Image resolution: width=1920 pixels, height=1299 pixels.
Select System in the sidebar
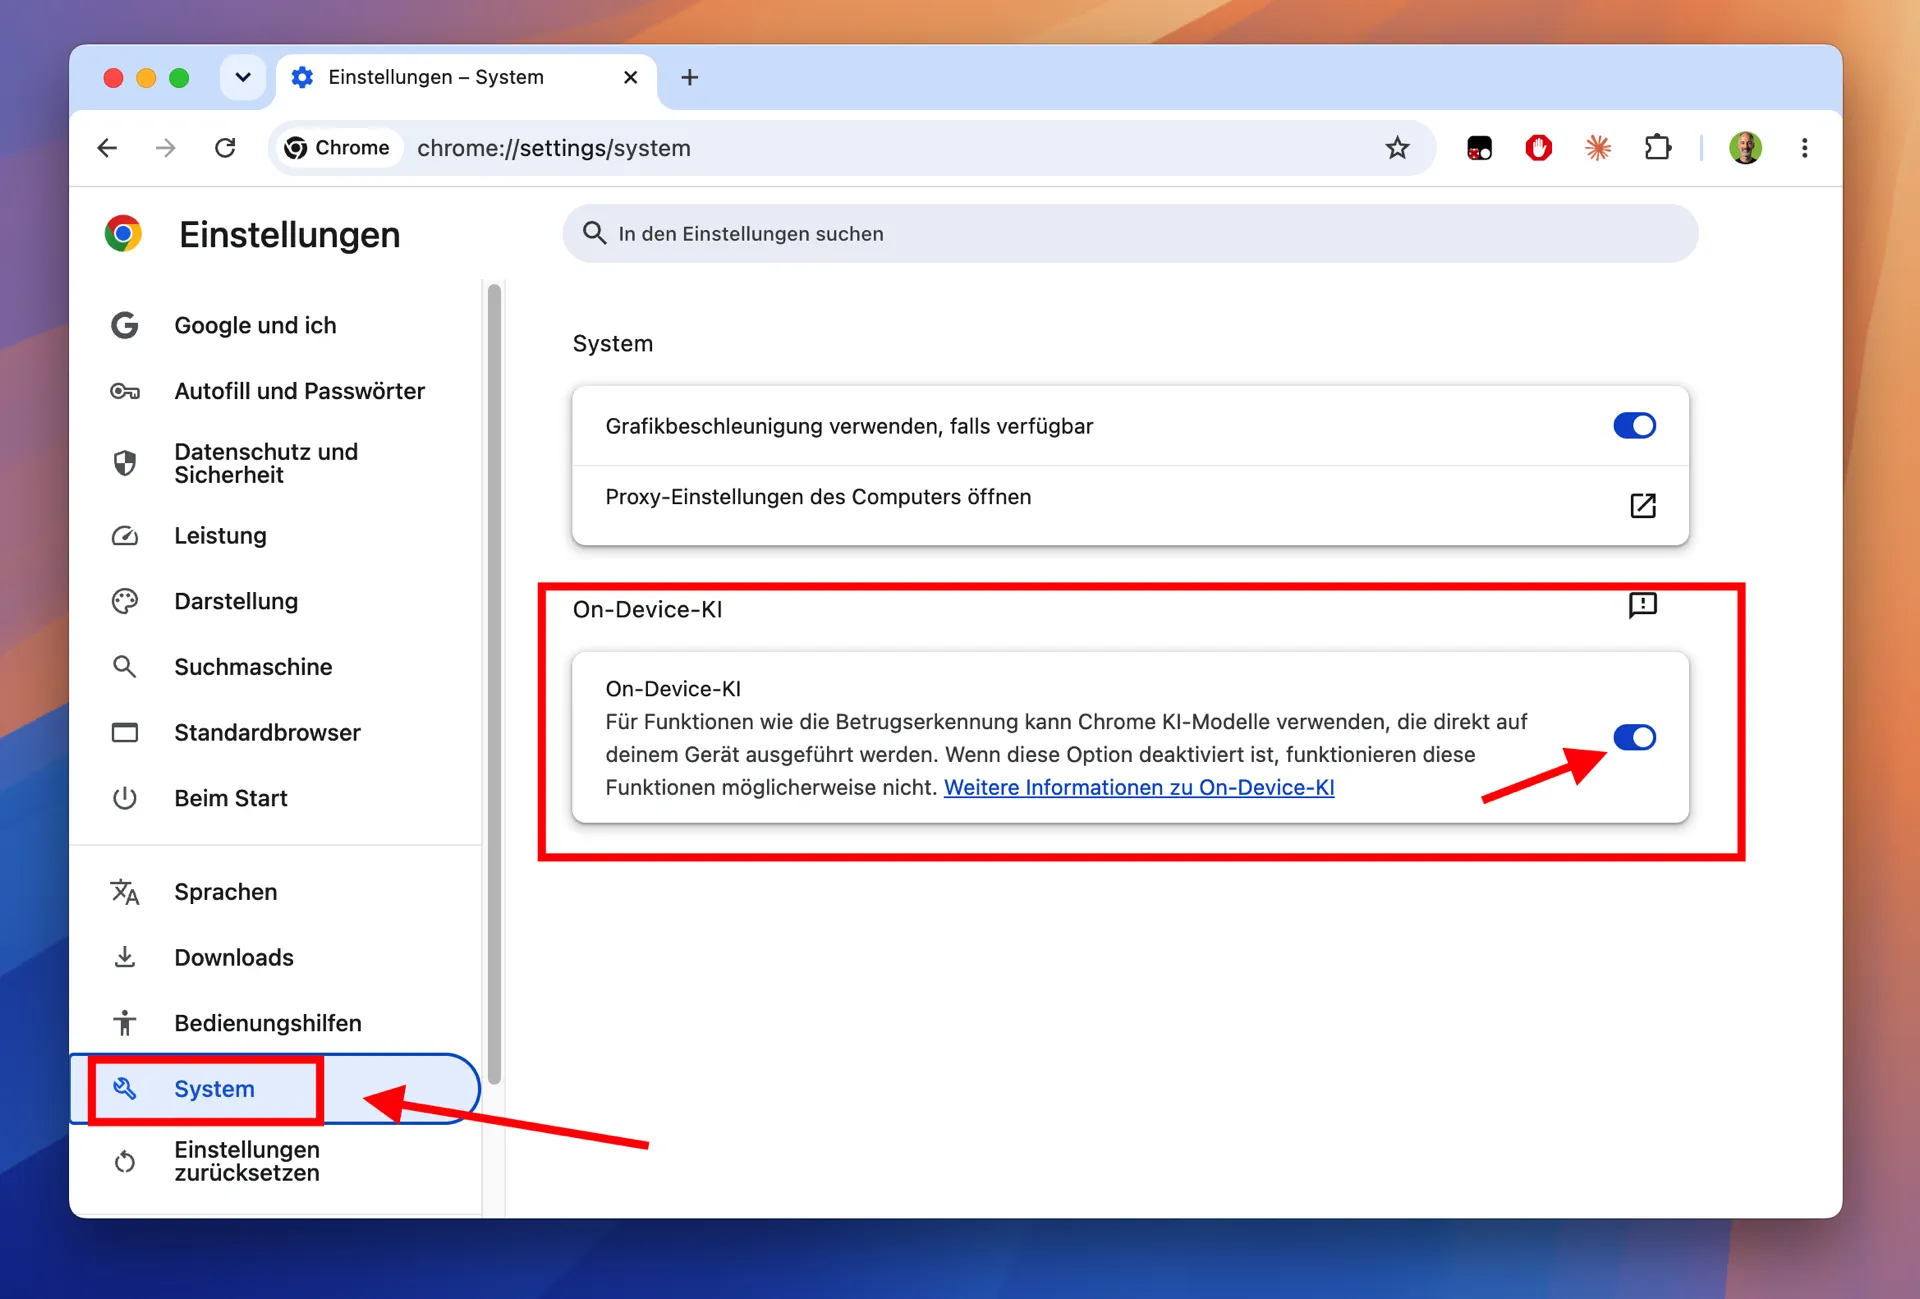click(275, 1089)
